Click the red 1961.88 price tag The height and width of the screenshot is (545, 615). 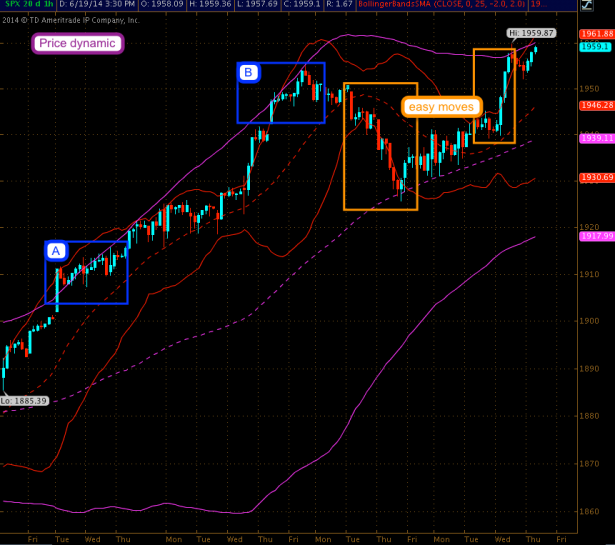(x=596, y=34)
